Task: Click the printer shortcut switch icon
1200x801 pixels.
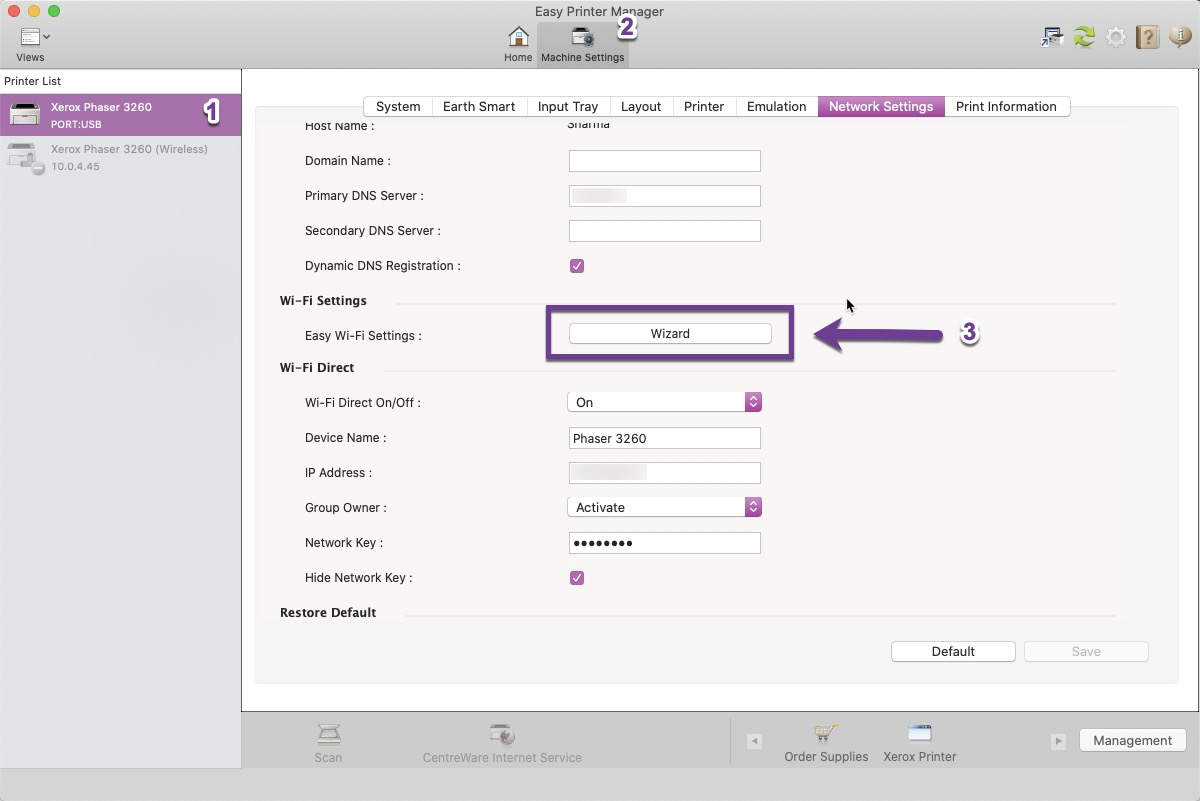Action: [1052, 37]
